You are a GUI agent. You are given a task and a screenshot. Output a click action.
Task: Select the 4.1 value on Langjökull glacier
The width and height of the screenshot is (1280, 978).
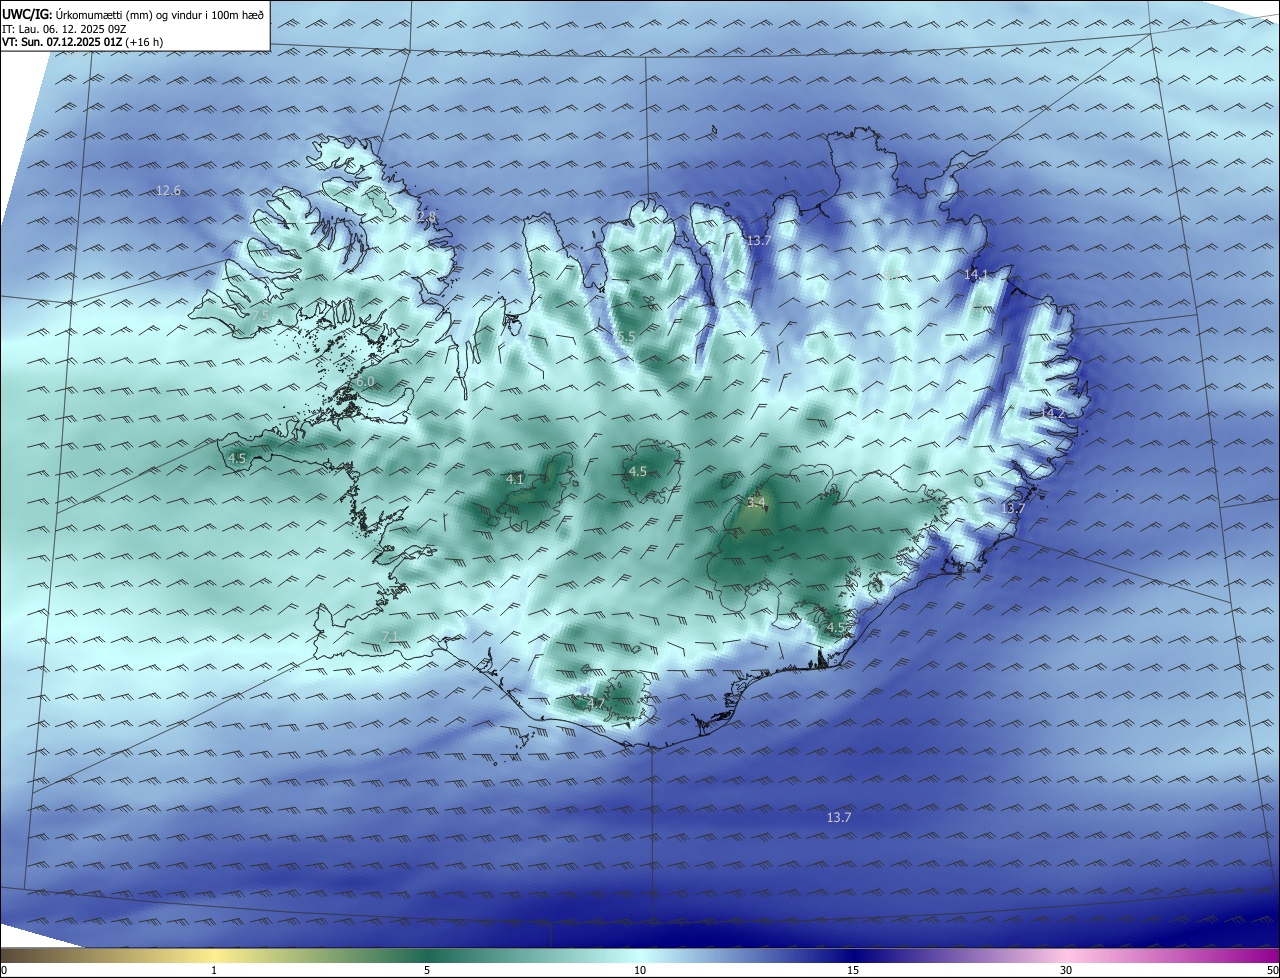[x=515, y=479]
